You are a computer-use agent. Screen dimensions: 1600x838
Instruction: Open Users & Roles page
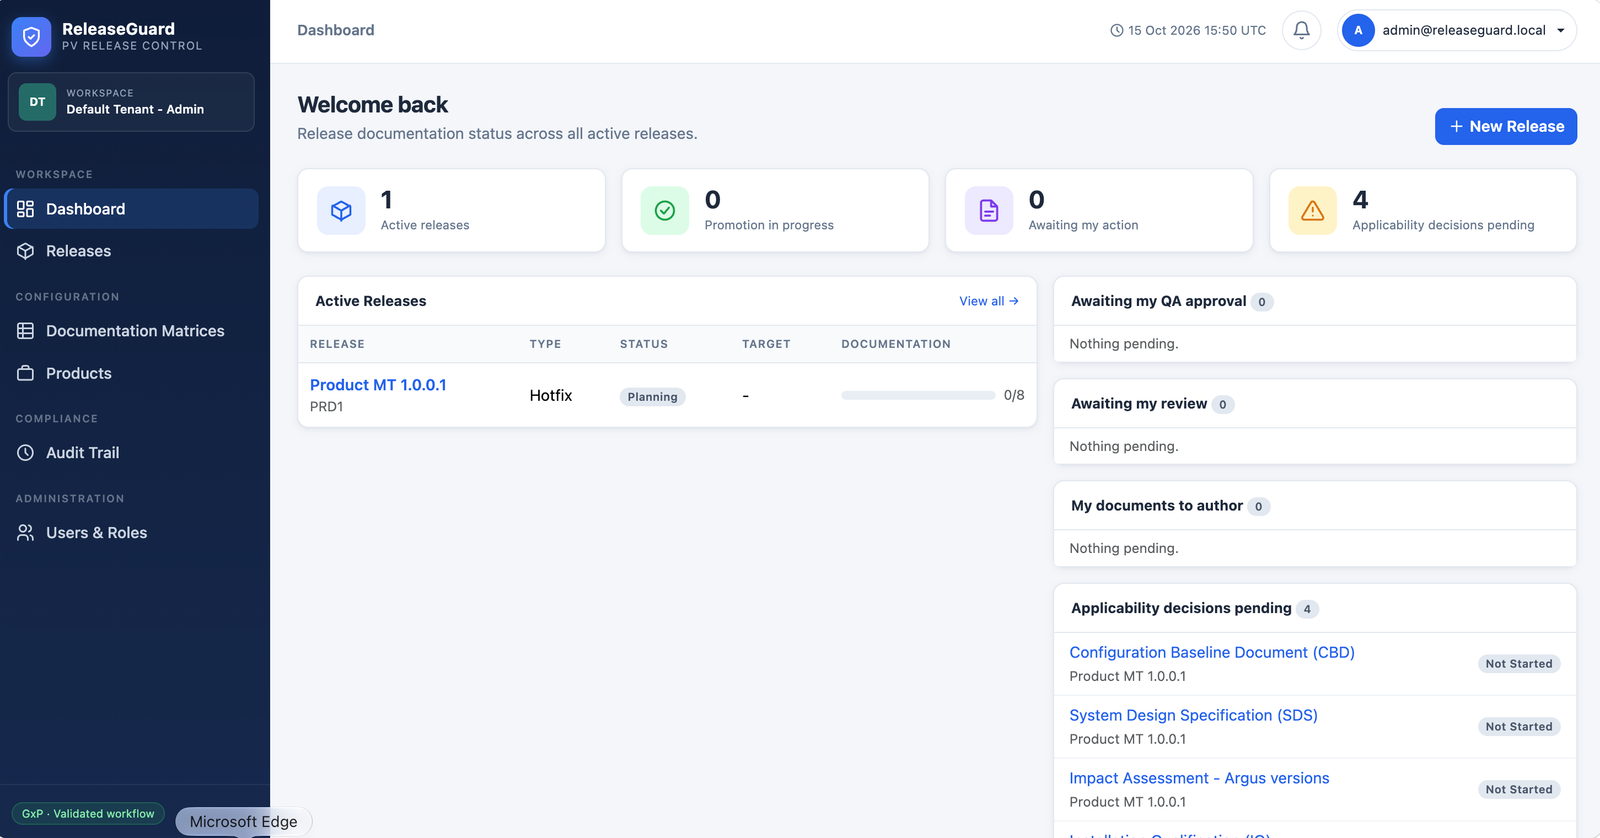(x=131, y=533)
